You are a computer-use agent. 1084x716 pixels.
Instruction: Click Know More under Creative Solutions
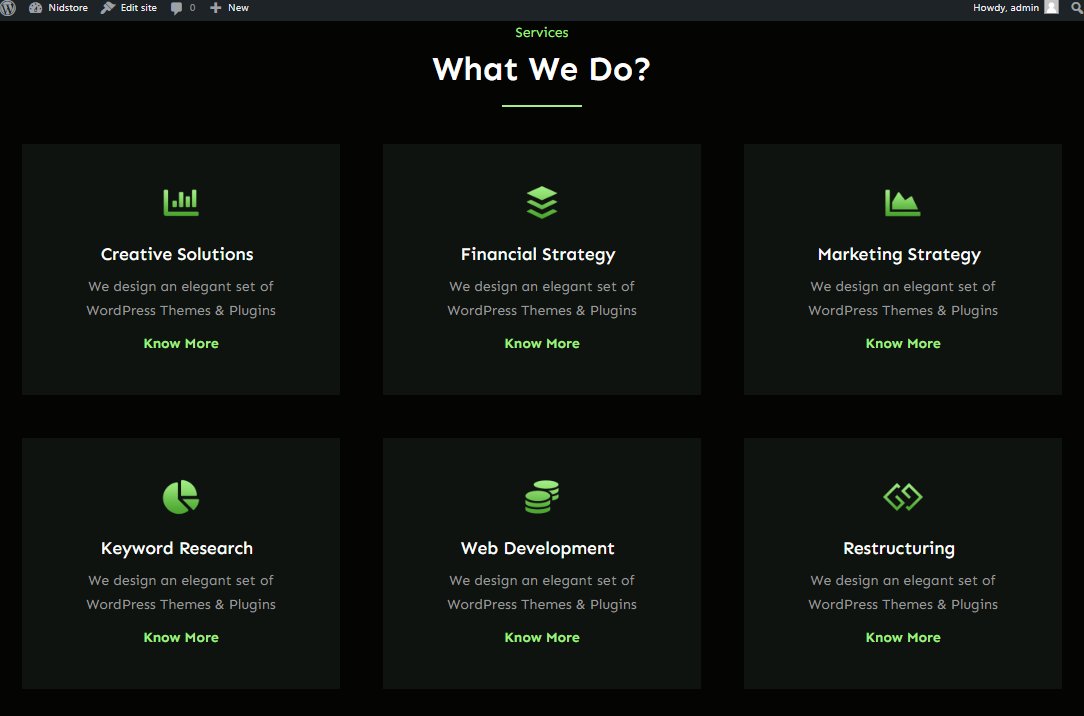(181, 343)
